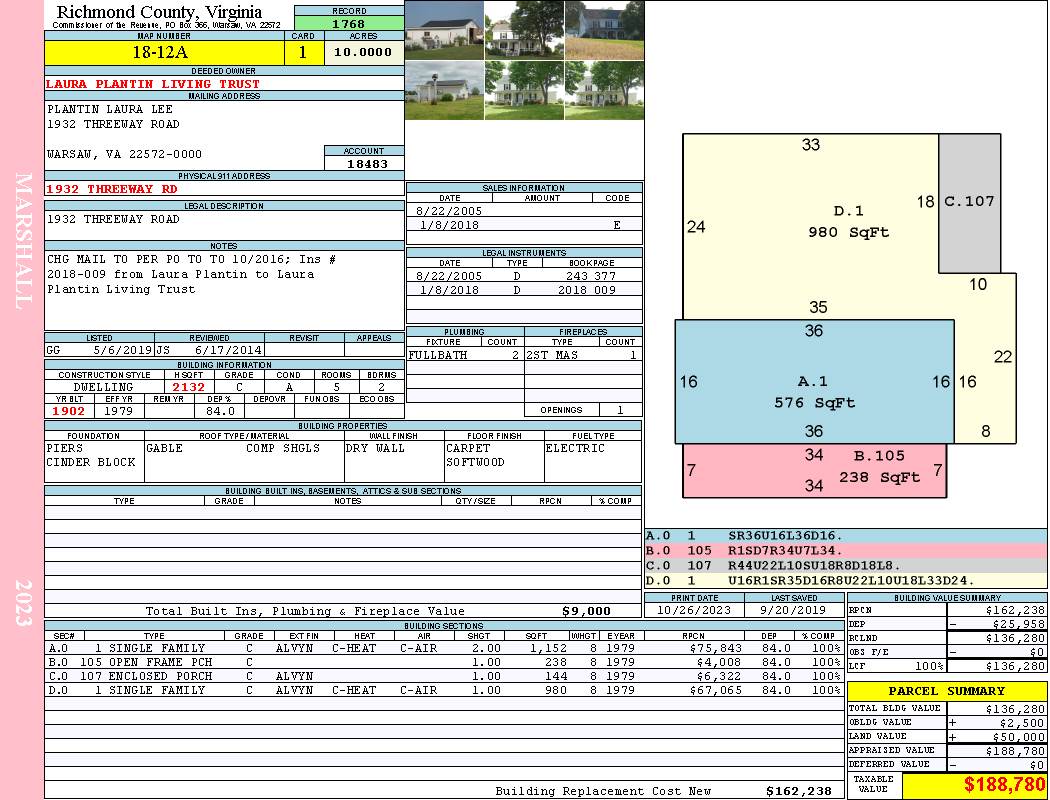Select CINDER BLOCK foundation entry

click(x=90, y=463)
